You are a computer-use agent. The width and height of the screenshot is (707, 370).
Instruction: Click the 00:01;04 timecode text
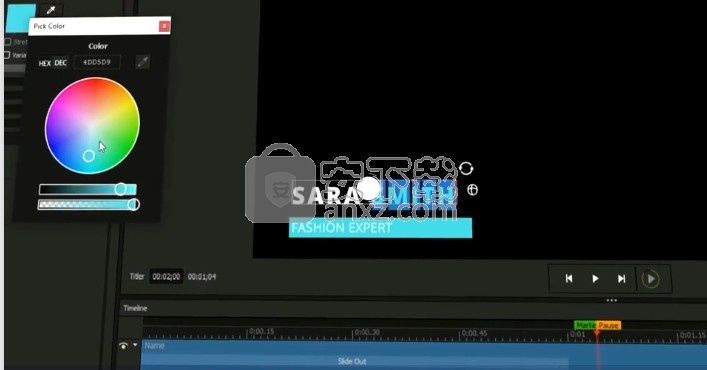coord(202,277)
